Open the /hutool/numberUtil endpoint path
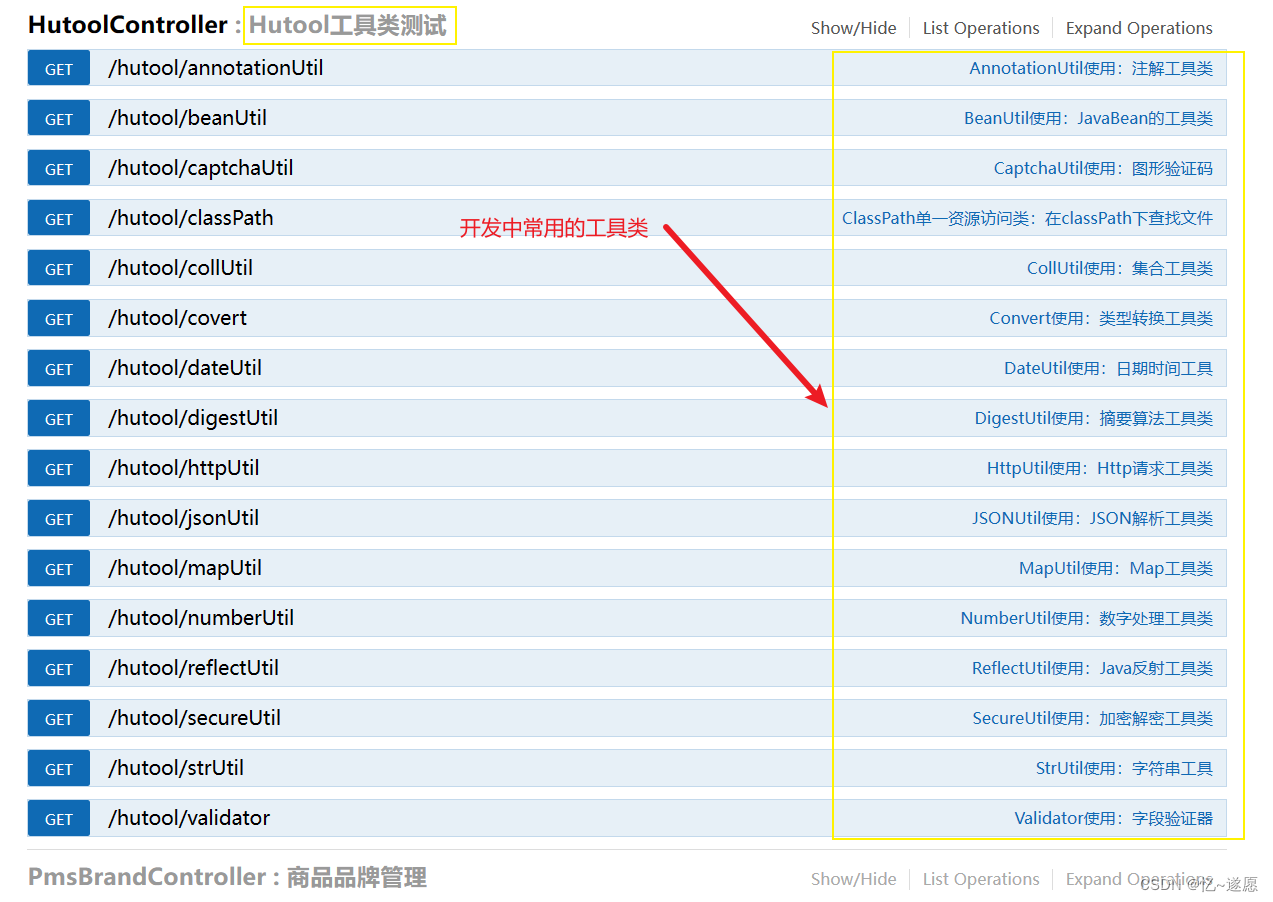Viewport: 1273px width, 902px height. tap(201, 618)
